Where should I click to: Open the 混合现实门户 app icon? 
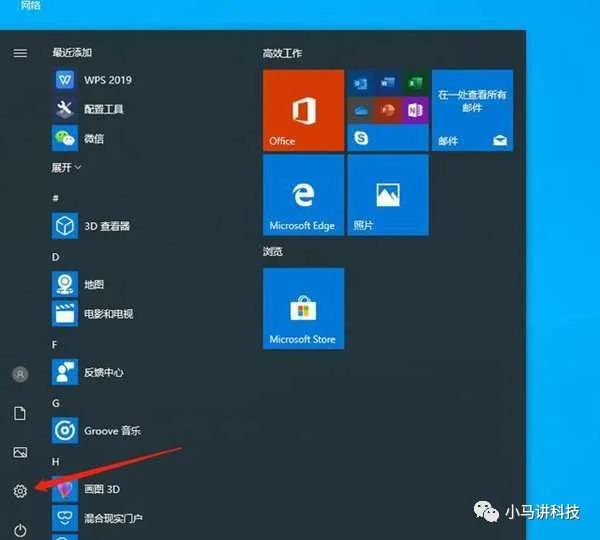click(x=65, y=518)
